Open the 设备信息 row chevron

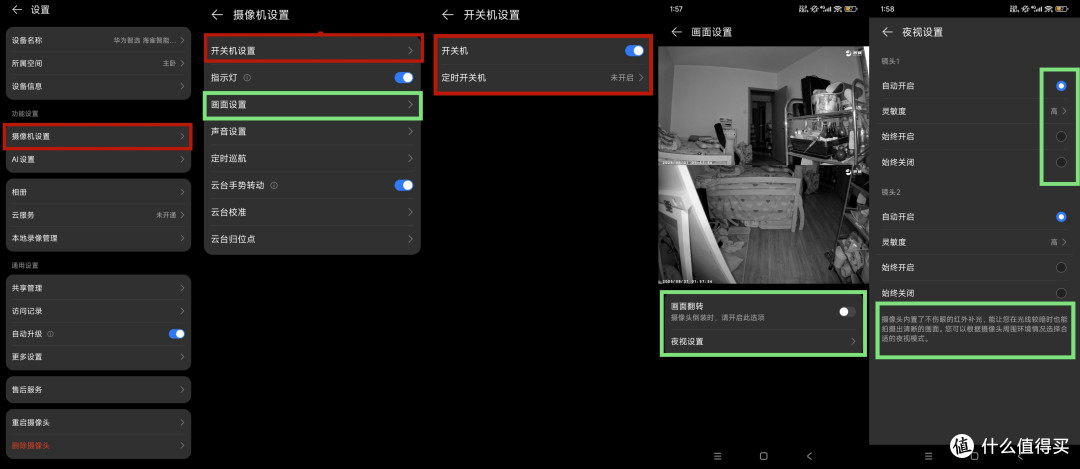(182, 87)
